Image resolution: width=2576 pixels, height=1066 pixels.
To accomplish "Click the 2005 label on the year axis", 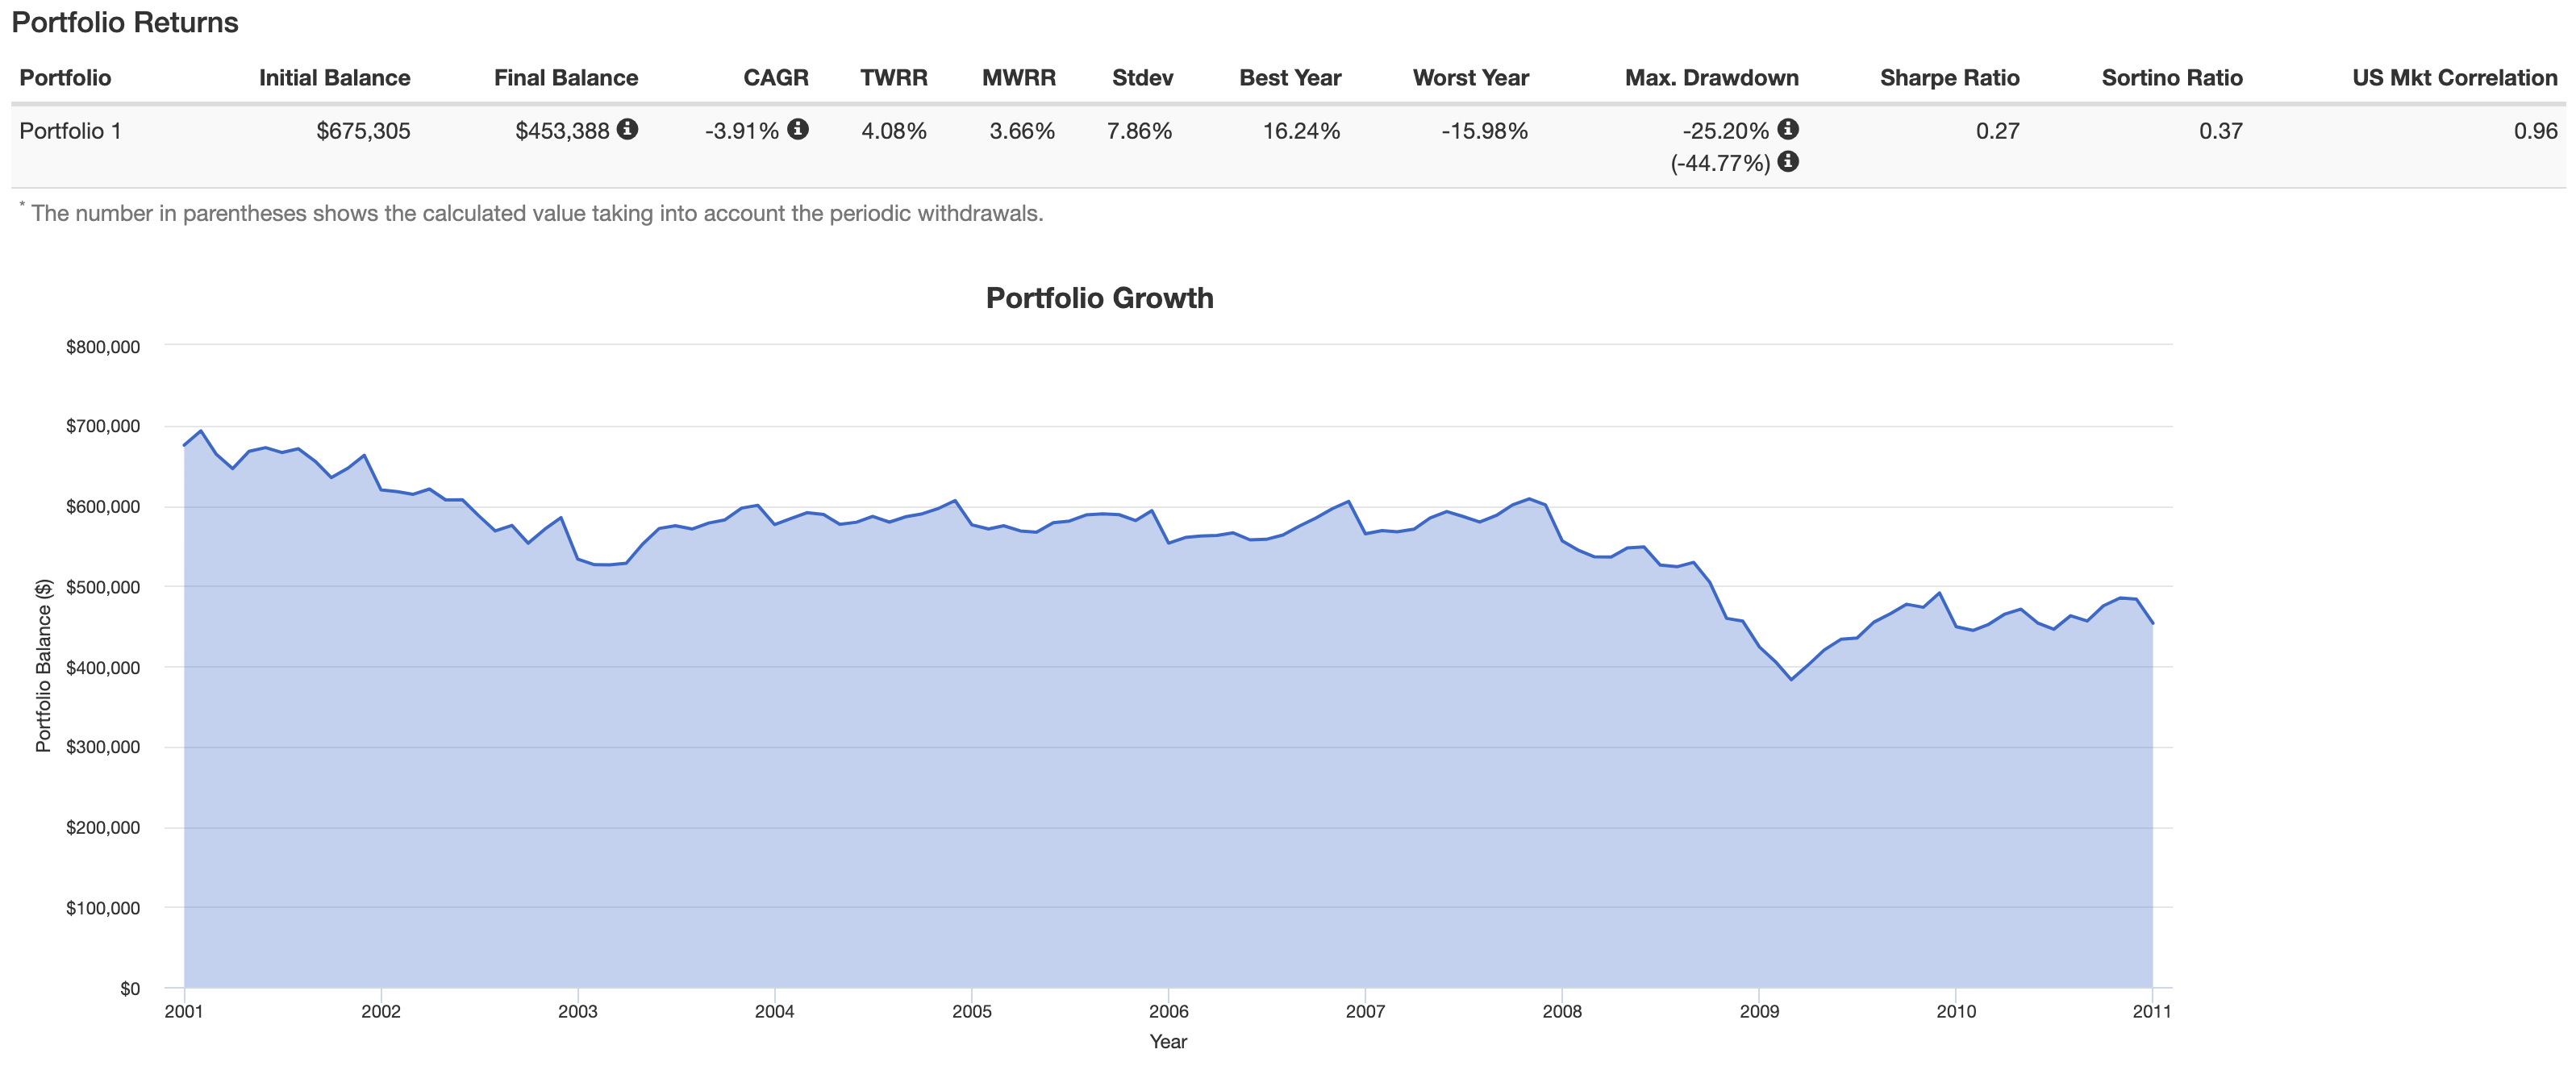I will click(x=971, y=1011).
